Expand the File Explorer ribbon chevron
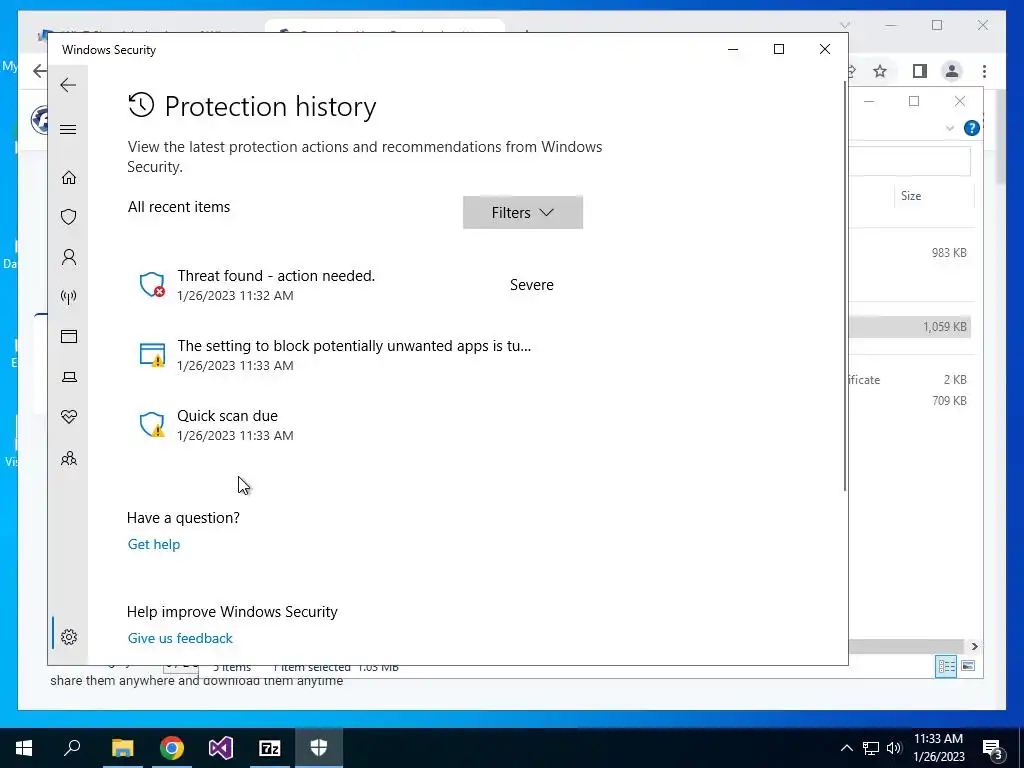 pyautogui.click(x=950, y=128)
